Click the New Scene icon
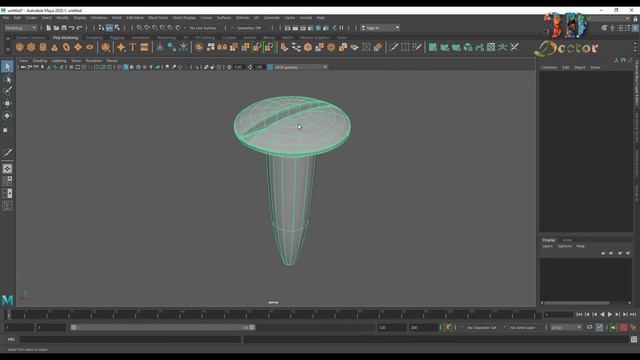 [49, 28]
